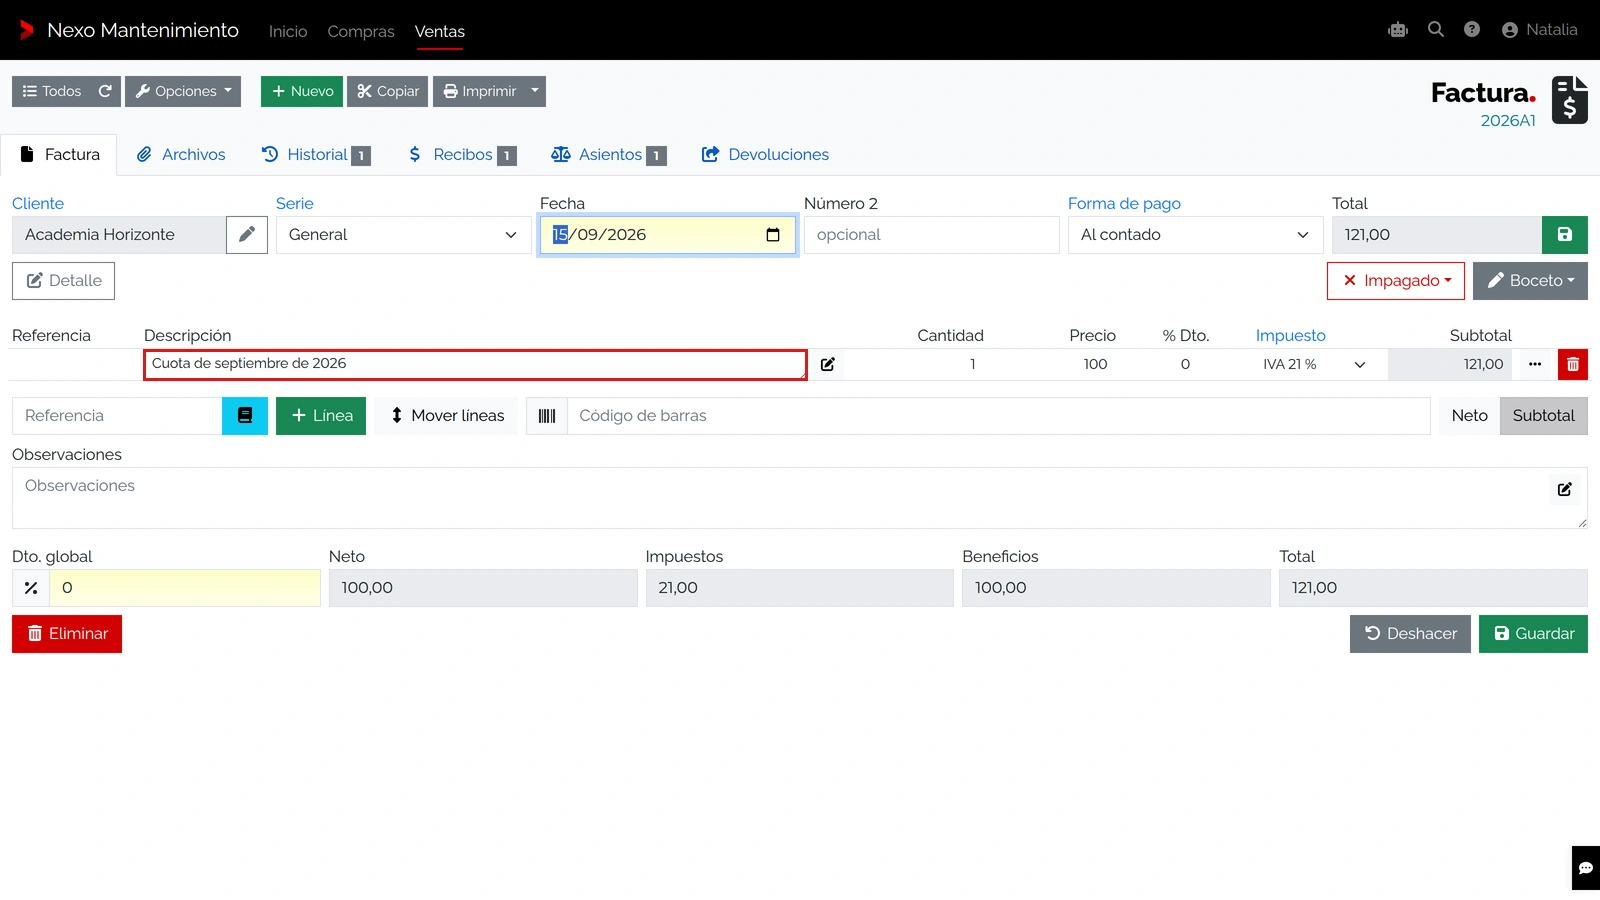Open product catalog blue book icon
Screen dimensions: 1600x900
245,416
